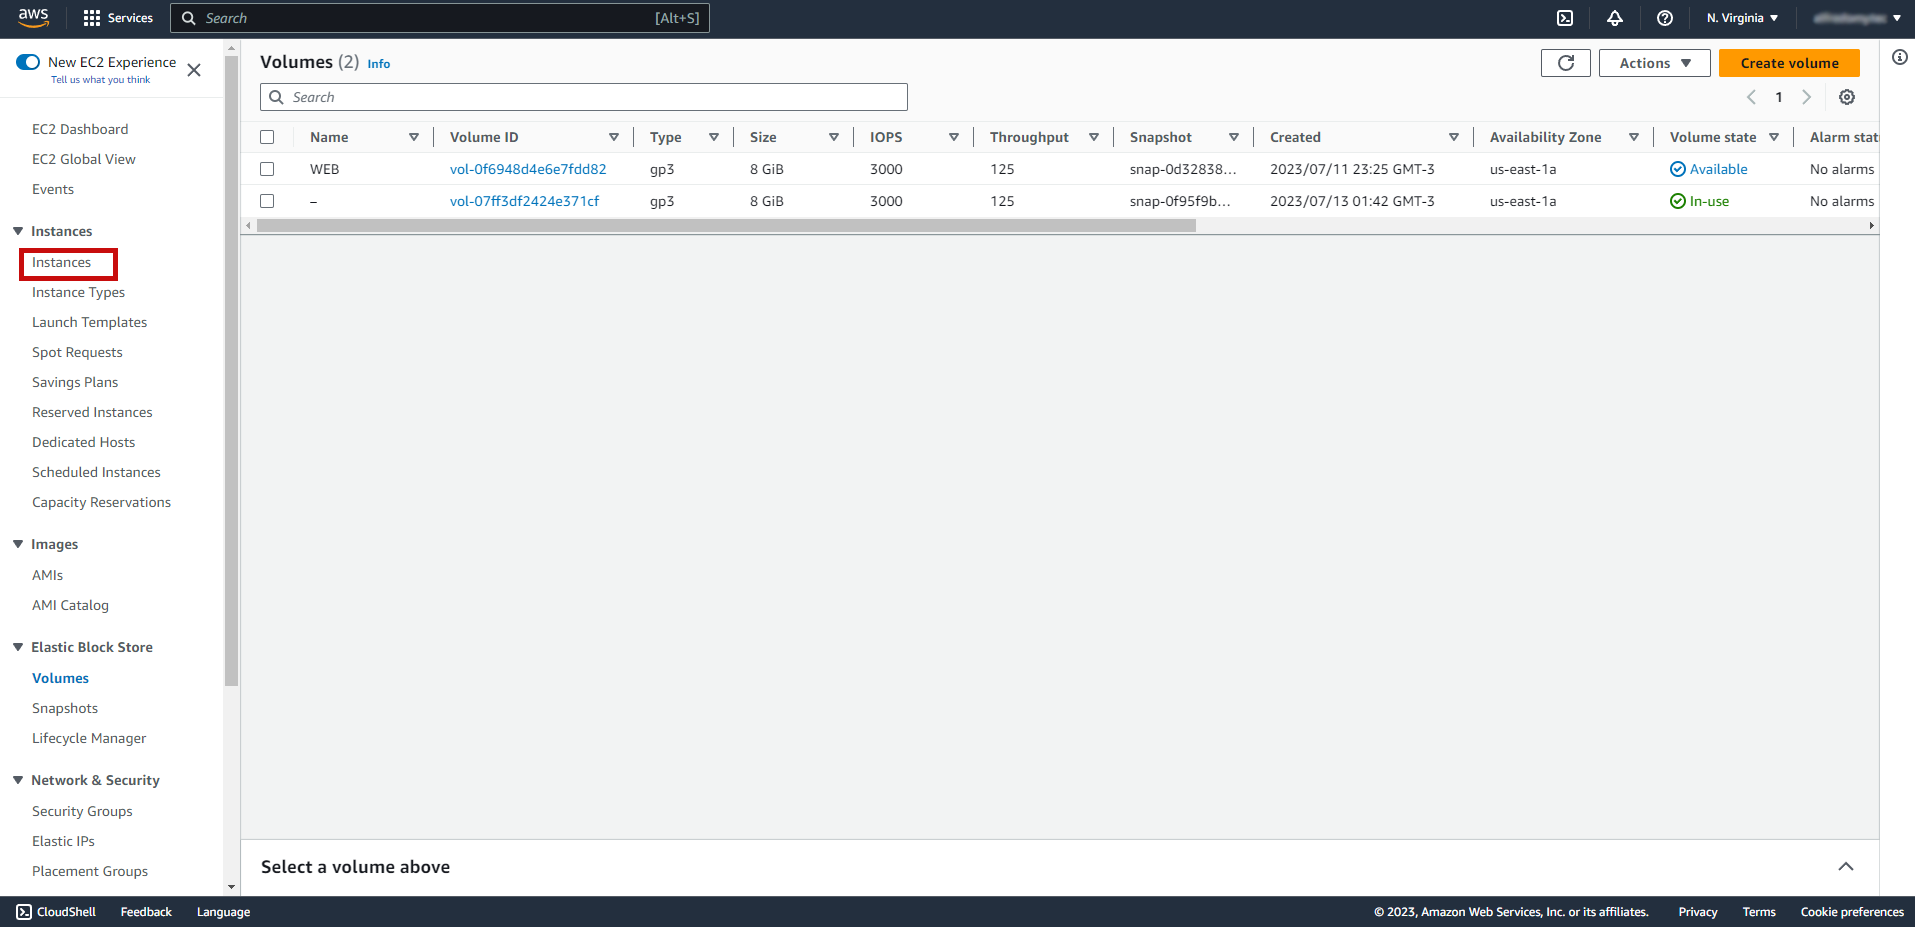Check the select-all volumes checkbox

pos(267,137)
